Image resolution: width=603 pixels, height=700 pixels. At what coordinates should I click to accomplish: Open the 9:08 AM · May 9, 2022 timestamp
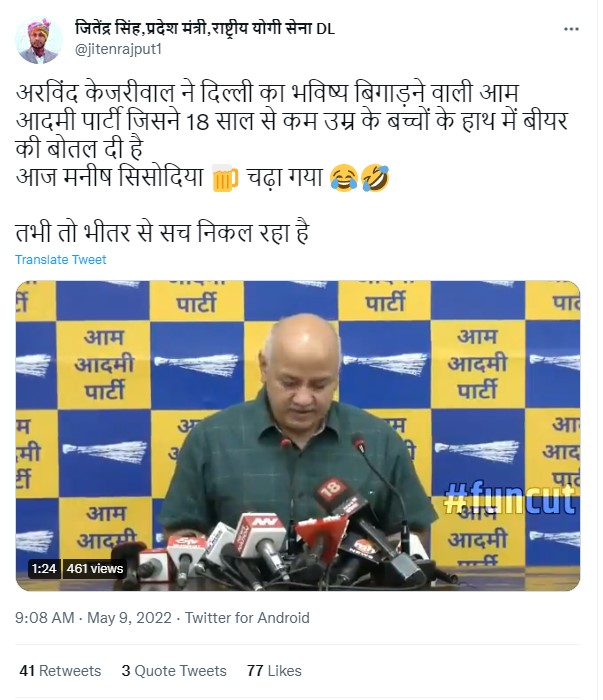pos(93,618)
